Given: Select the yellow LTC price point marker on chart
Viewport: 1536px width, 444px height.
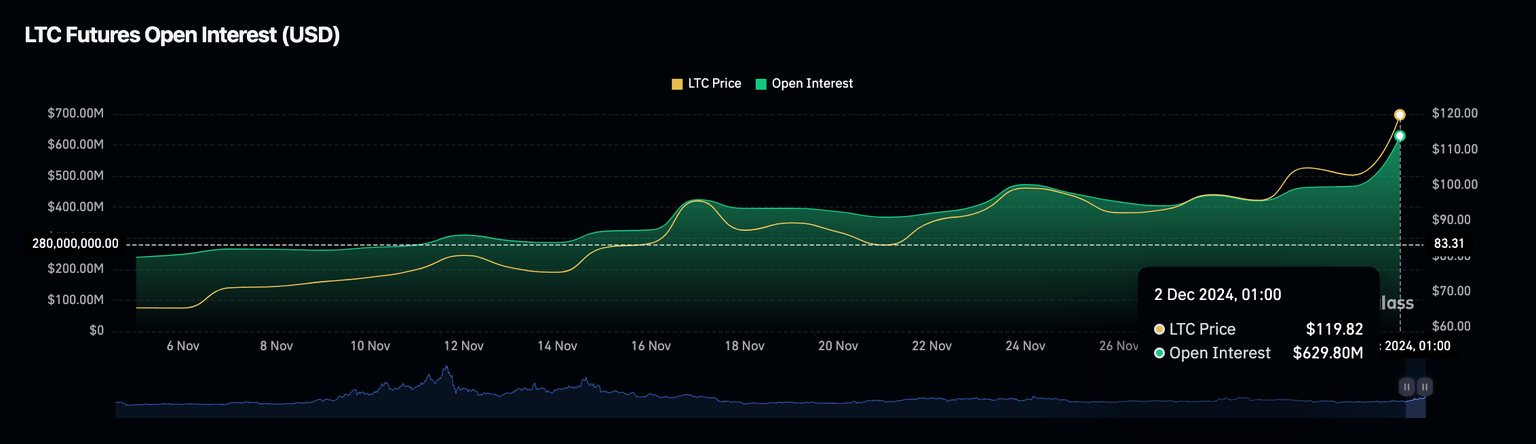Looking at the screenshot, I should pos(1400,115).
